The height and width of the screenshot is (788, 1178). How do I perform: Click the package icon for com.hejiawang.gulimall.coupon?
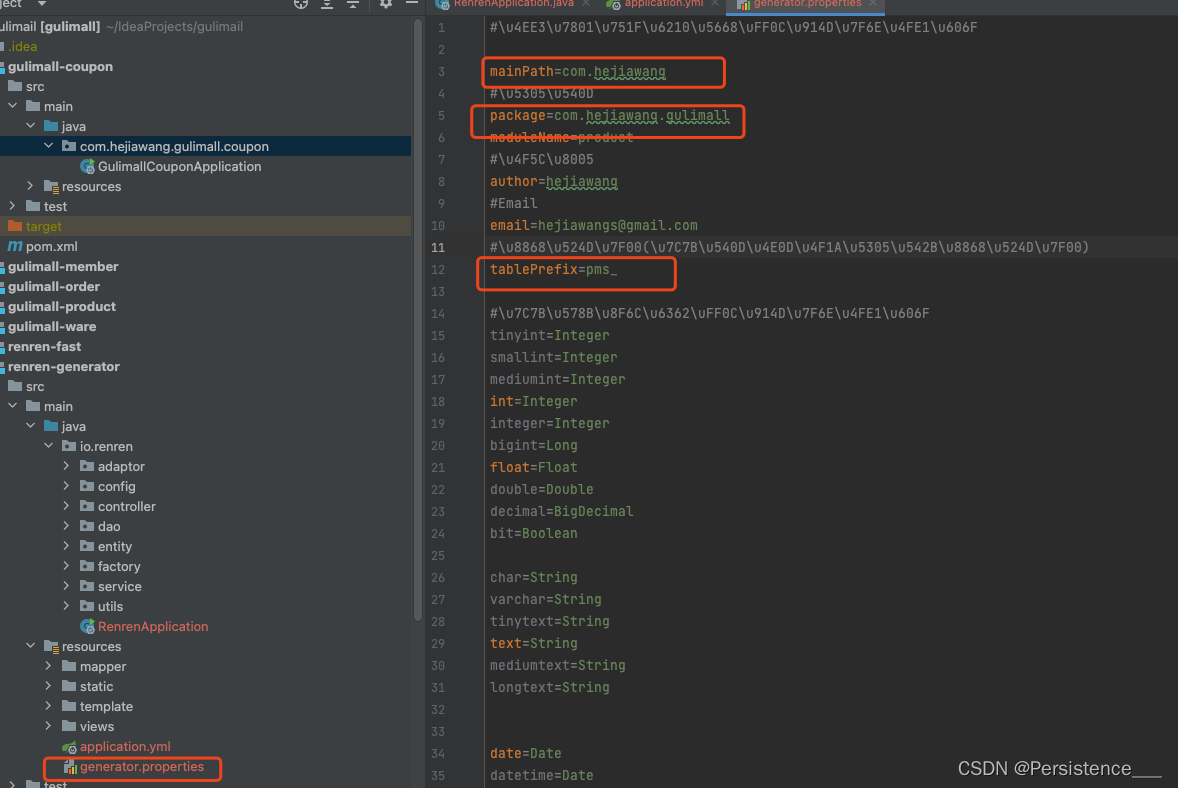(x=69, y=146)
